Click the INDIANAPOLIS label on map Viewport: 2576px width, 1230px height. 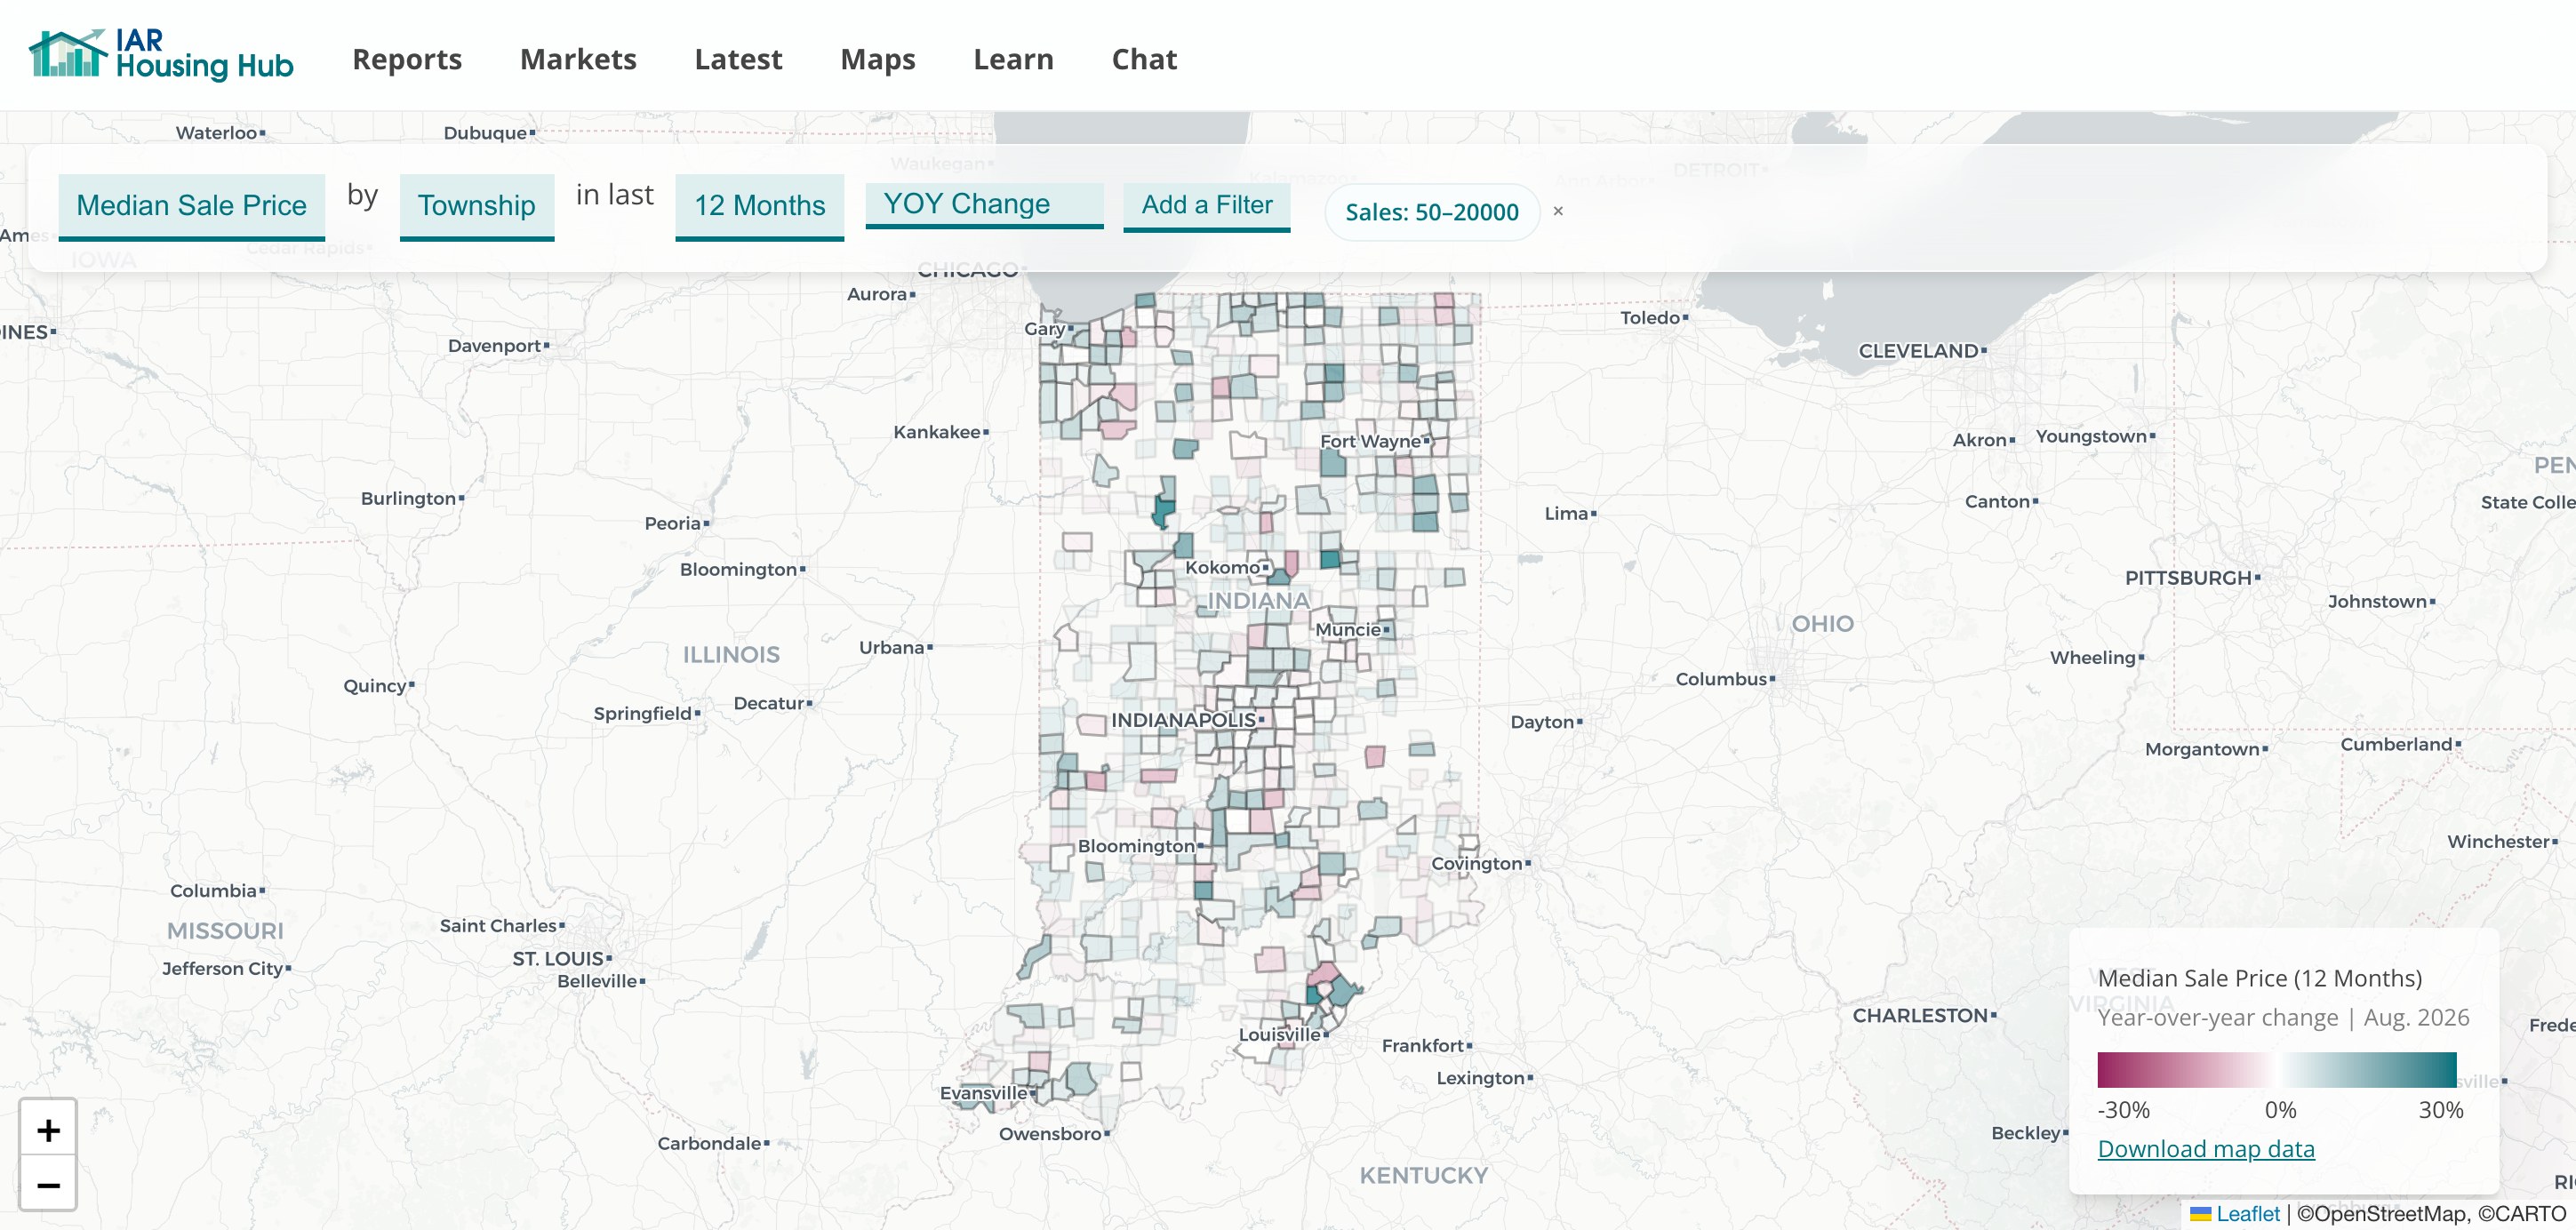coord(1184,720)
